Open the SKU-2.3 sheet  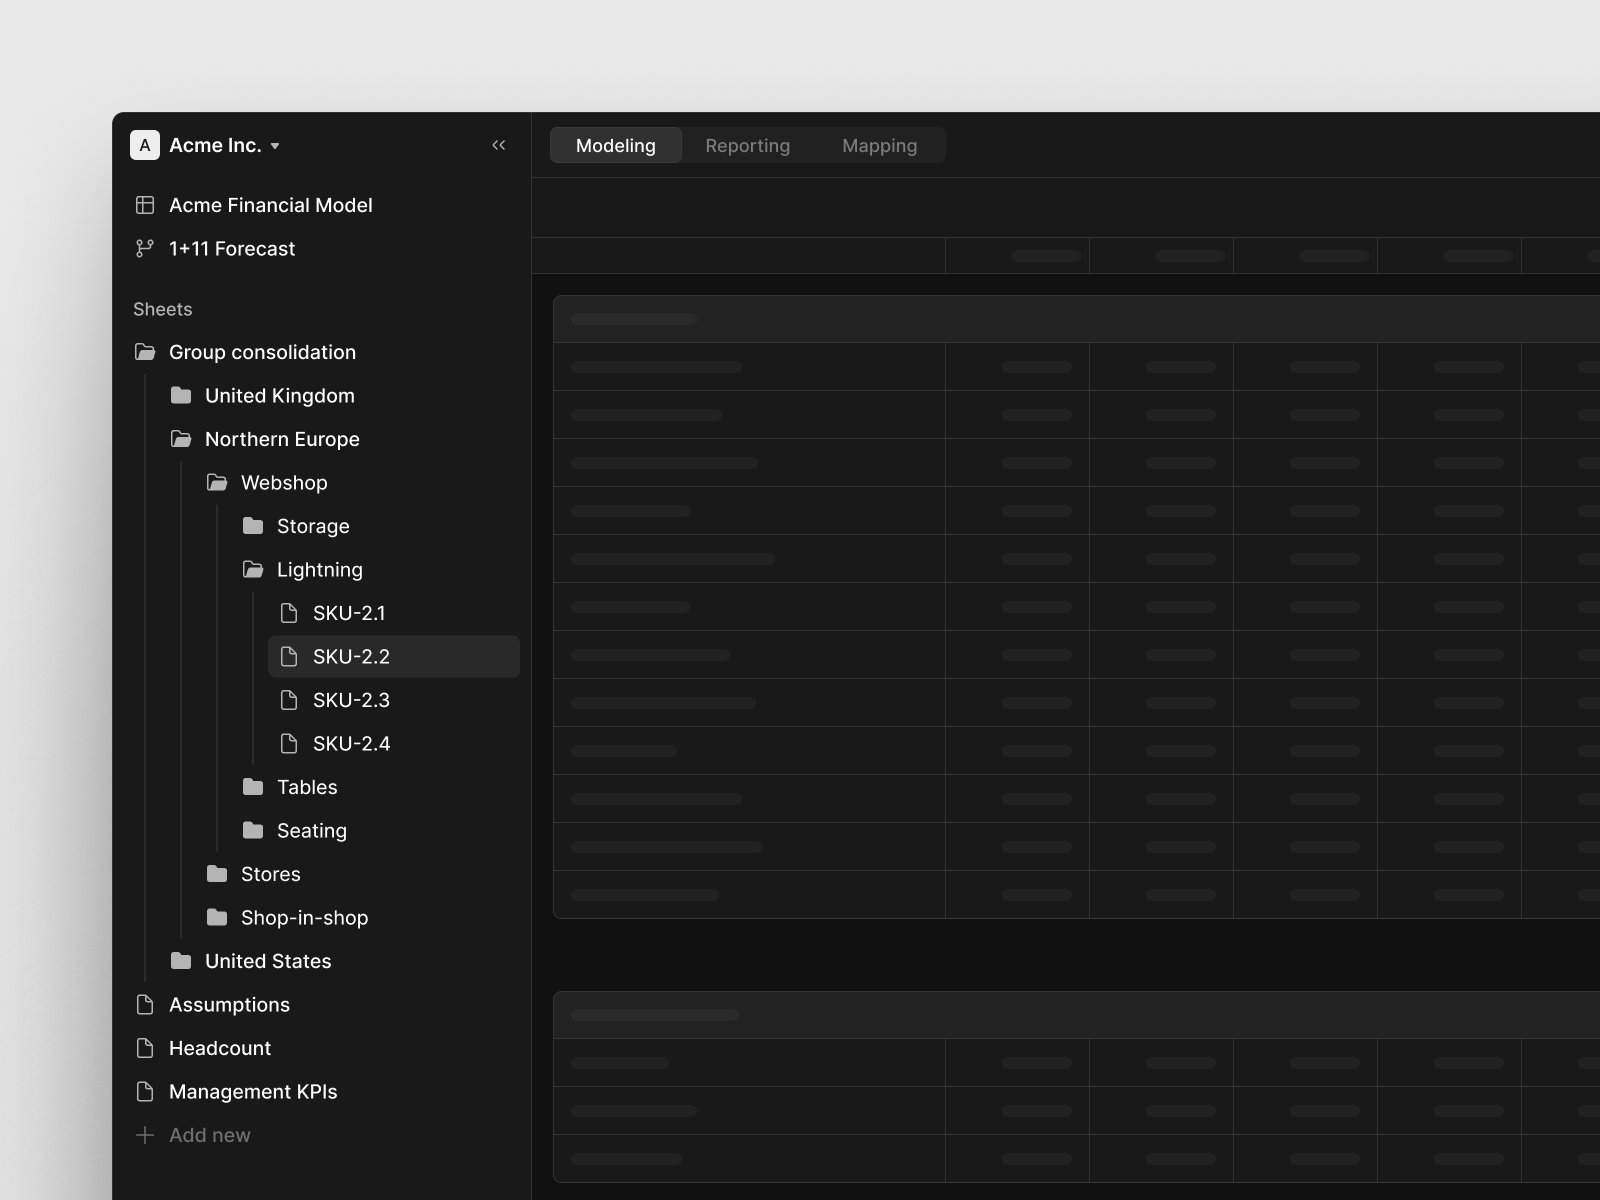click(351, 700)
